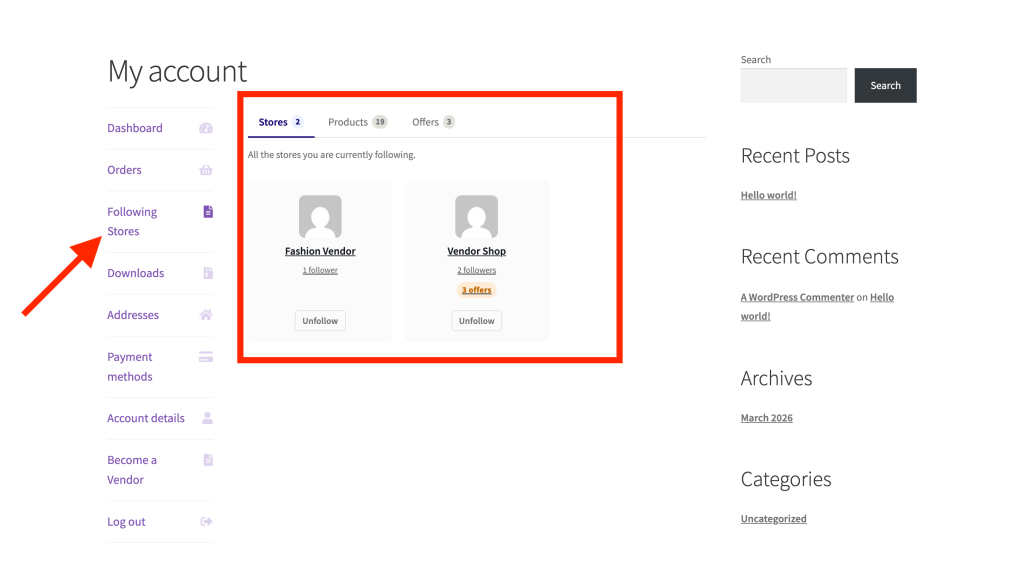
Task: Click the Vendor Shop avatar image
Action: point(477,217)
